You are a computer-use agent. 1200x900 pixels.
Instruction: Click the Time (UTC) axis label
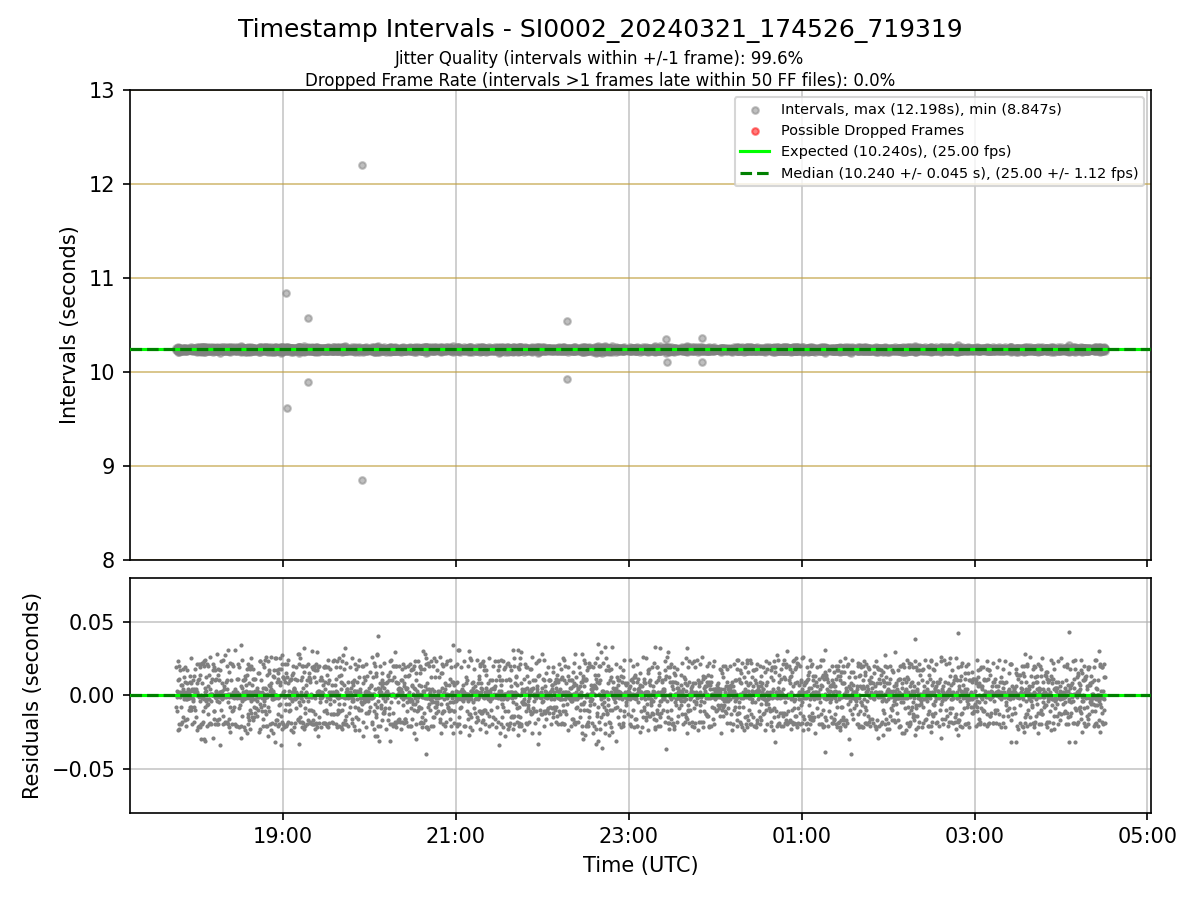coord(641,865)
